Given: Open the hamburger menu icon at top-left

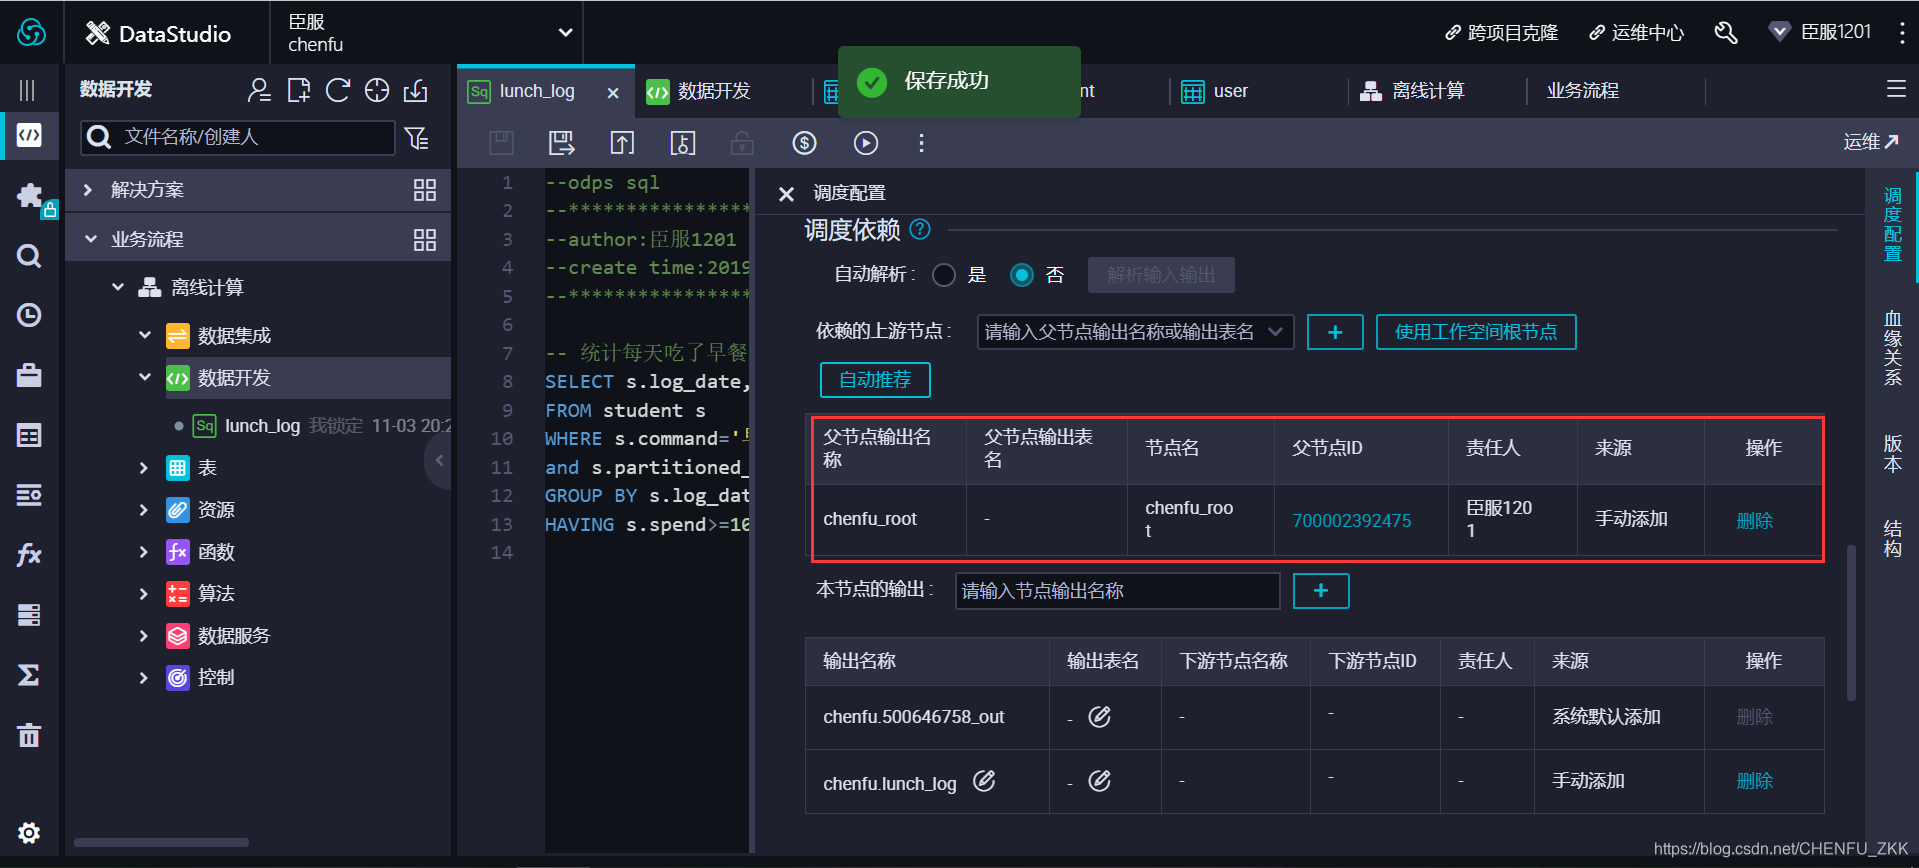Looking at the screenshot, I should click(27, 91).
